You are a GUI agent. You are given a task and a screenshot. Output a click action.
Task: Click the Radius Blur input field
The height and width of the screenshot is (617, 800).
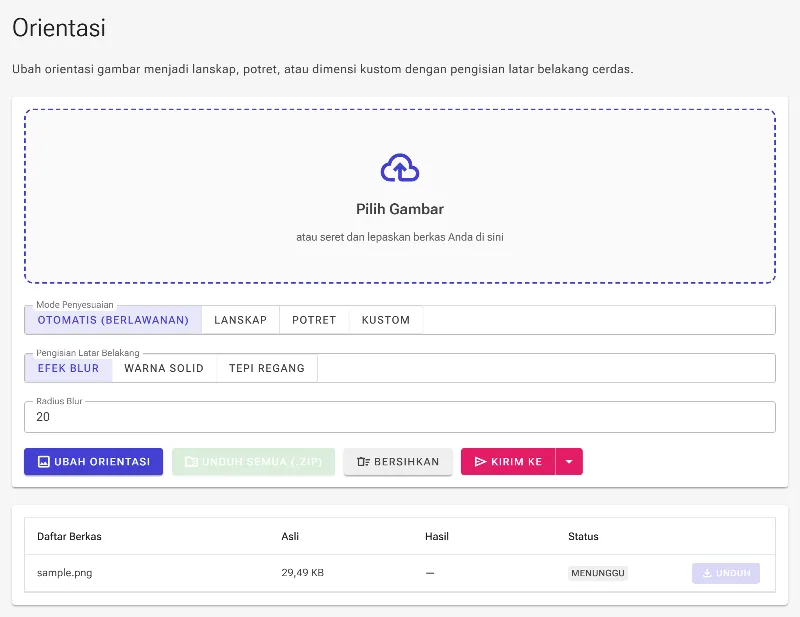[x=400, y=417]
